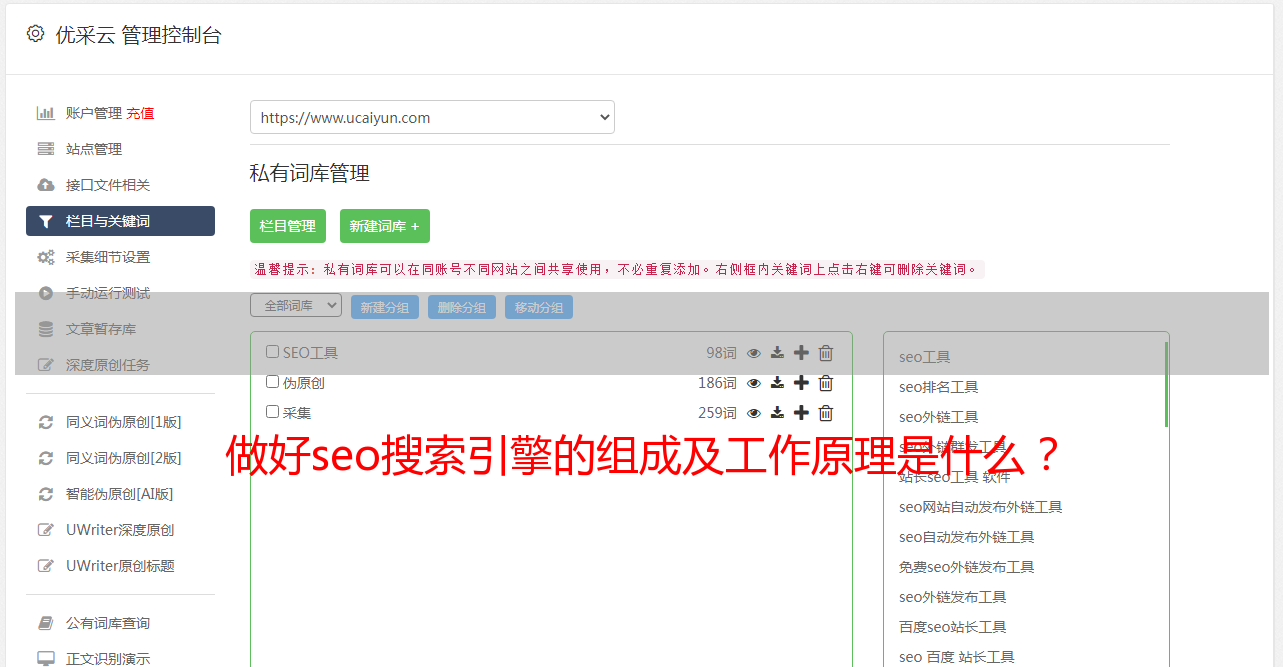The height and width of the screenshot is (667, 1283).
Task: Click the 移动分组 button
Action: 539,307
